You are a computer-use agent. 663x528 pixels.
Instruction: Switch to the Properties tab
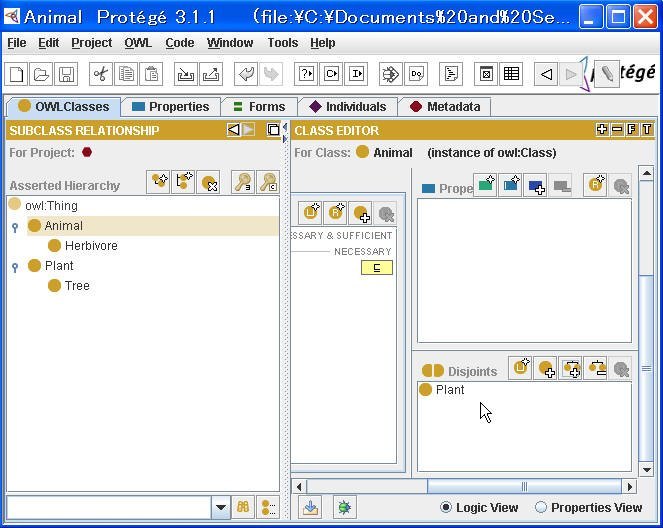(x=170, y=107)
